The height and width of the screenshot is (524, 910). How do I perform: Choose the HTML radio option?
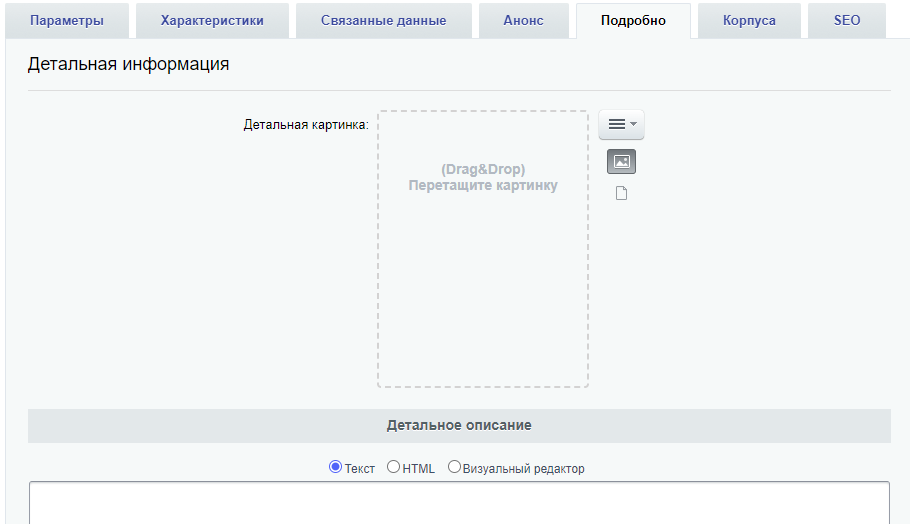[x=393, y=467]
